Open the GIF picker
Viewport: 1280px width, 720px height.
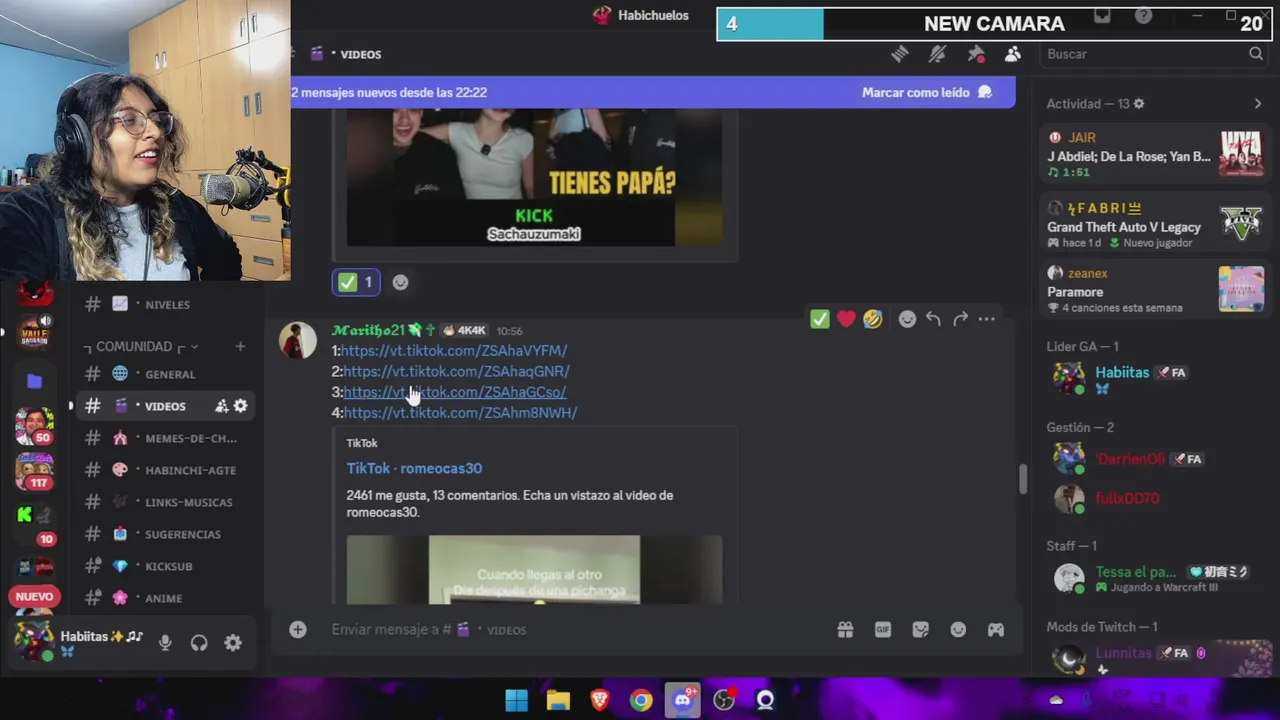883,629
